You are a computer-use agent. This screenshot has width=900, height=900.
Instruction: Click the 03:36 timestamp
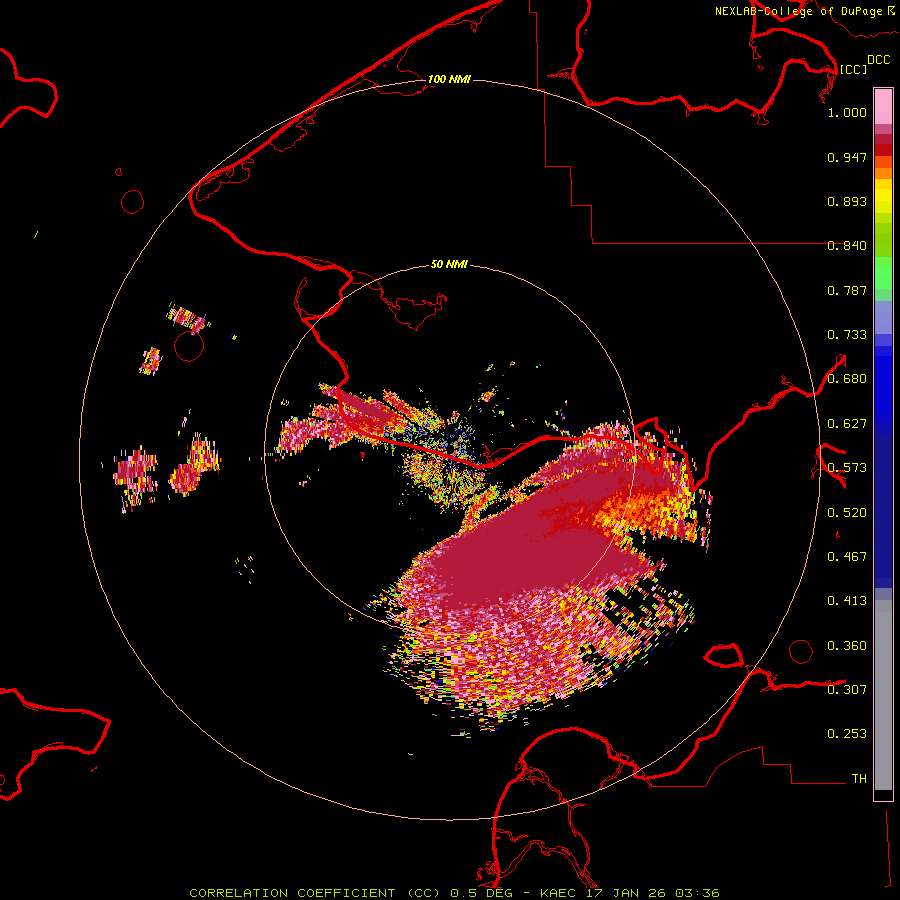(697, 893)
